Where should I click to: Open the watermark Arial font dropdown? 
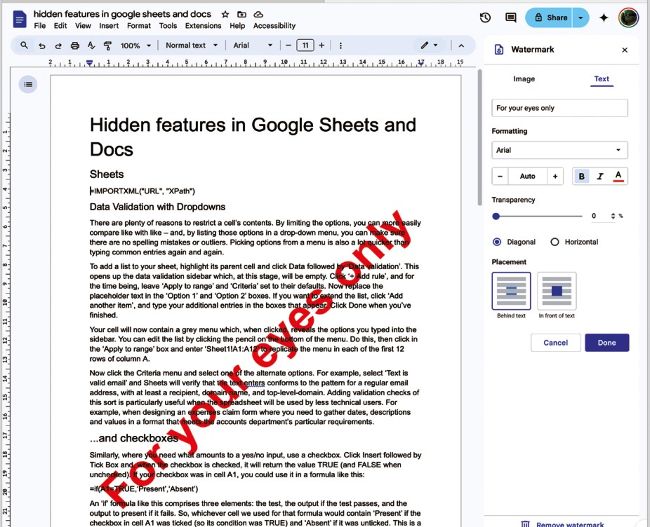560,150
